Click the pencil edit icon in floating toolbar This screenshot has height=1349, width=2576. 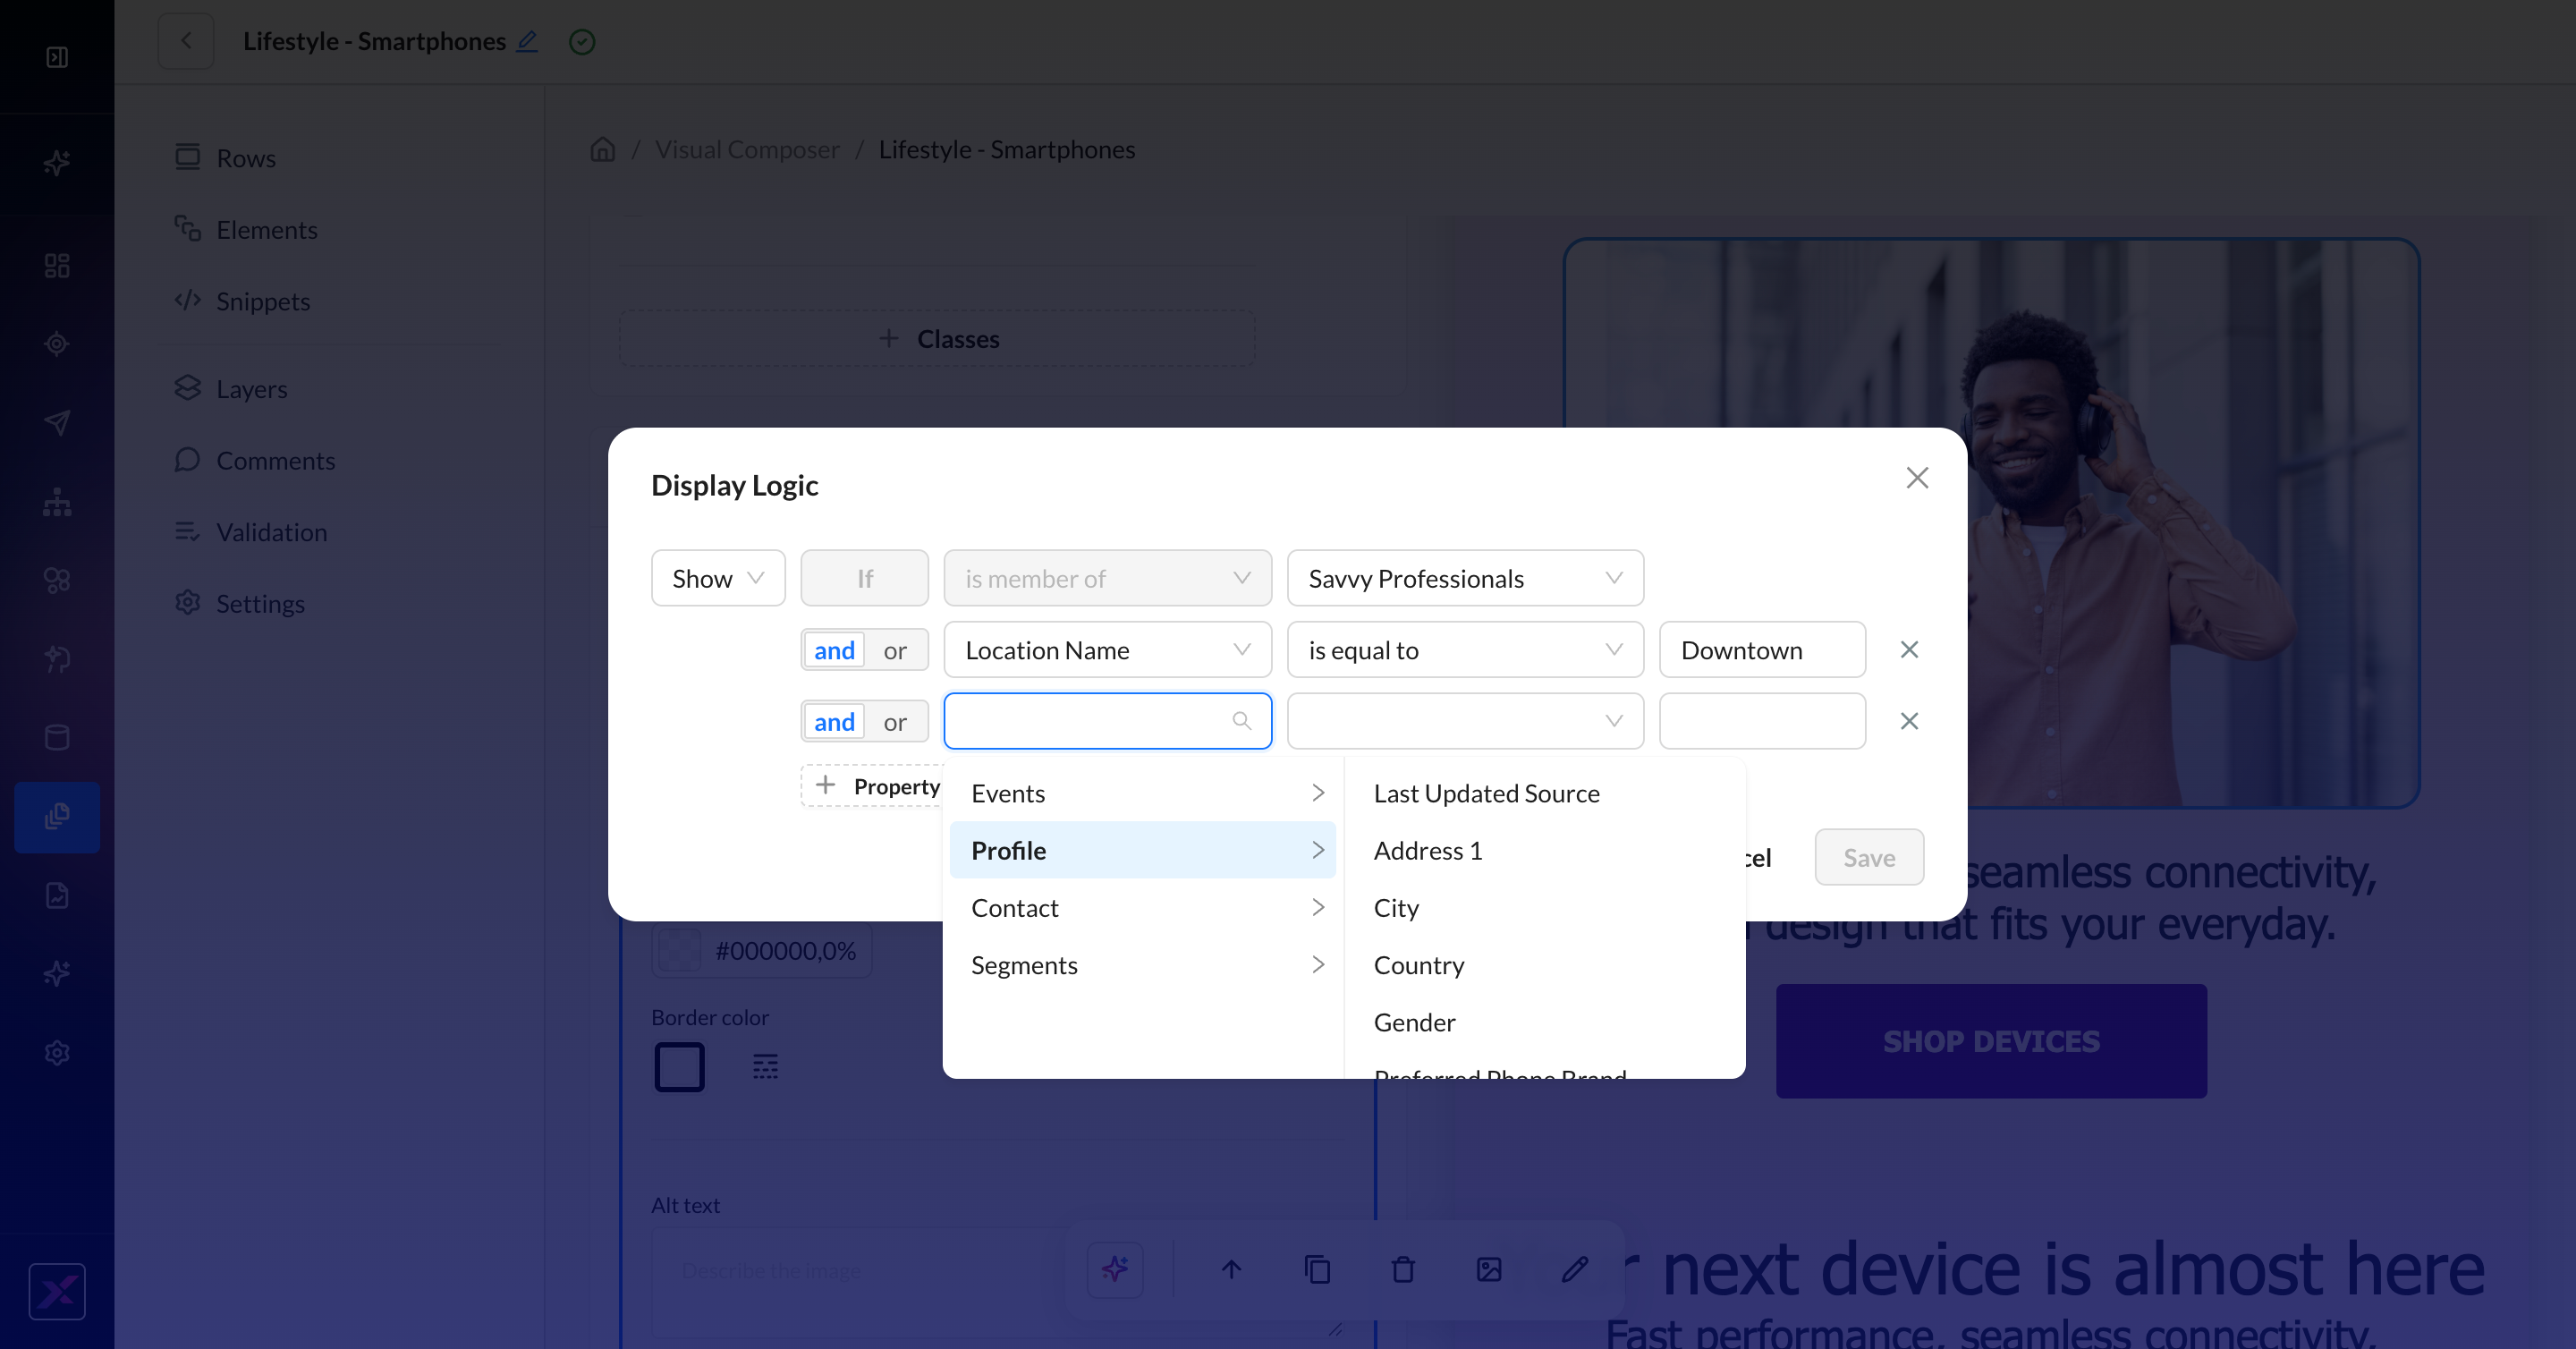coord(1575,1270)
